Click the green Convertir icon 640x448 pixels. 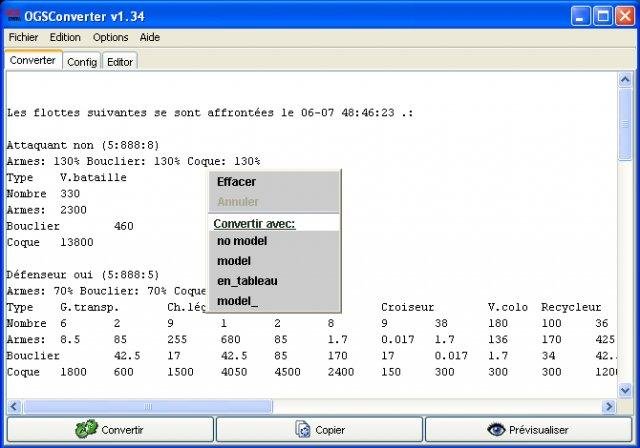point(86,429)
